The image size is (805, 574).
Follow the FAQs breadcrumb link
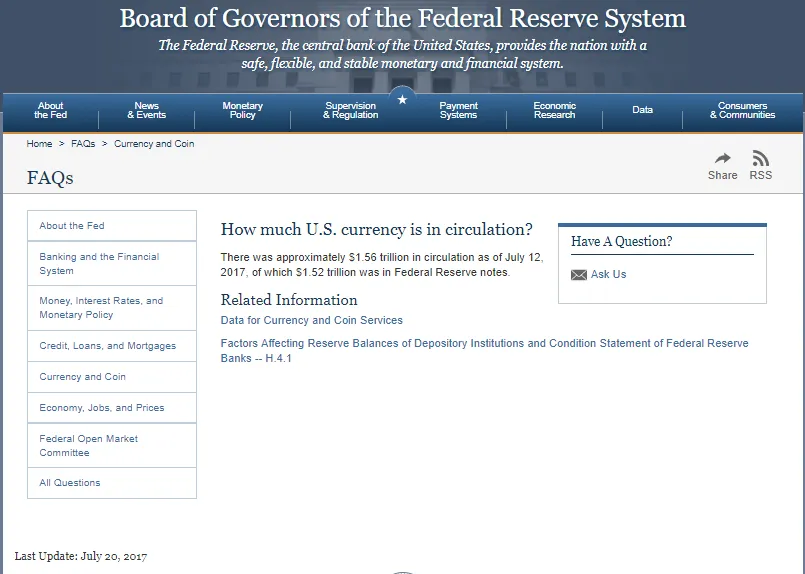point(83,144)
